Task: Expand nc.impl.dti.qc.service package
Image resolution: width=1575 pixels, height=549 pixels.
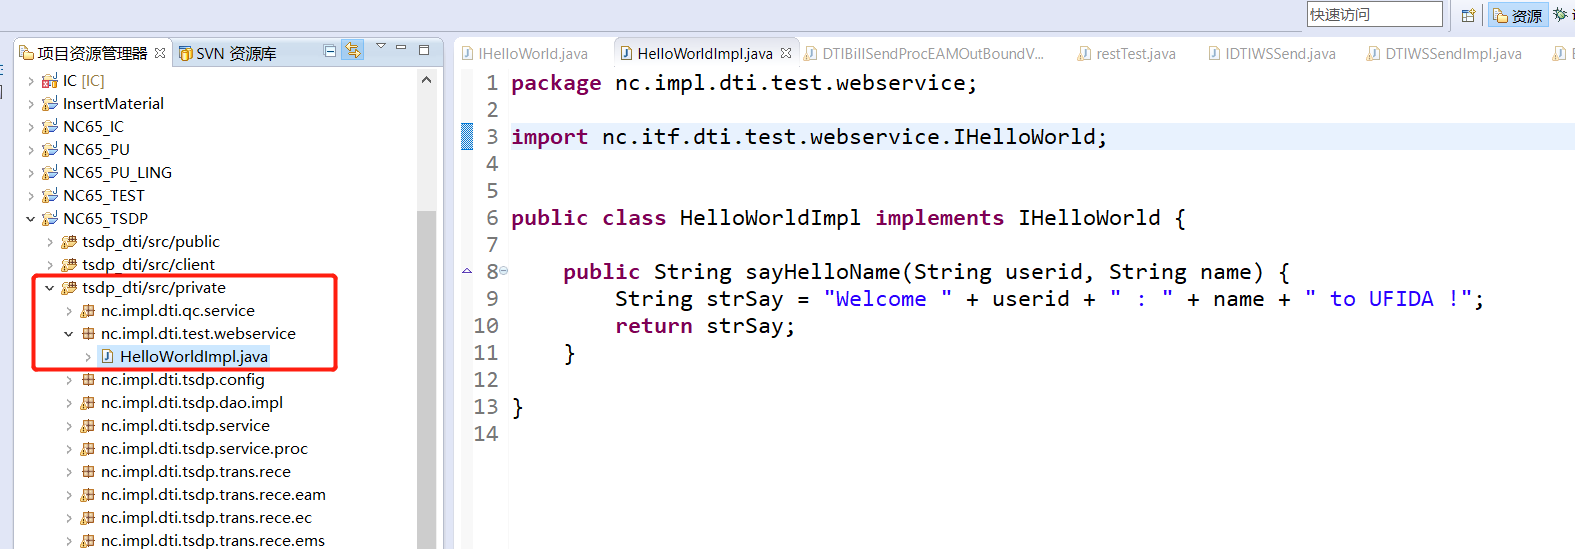Action: pyautogui.click(x=68, y=311)
